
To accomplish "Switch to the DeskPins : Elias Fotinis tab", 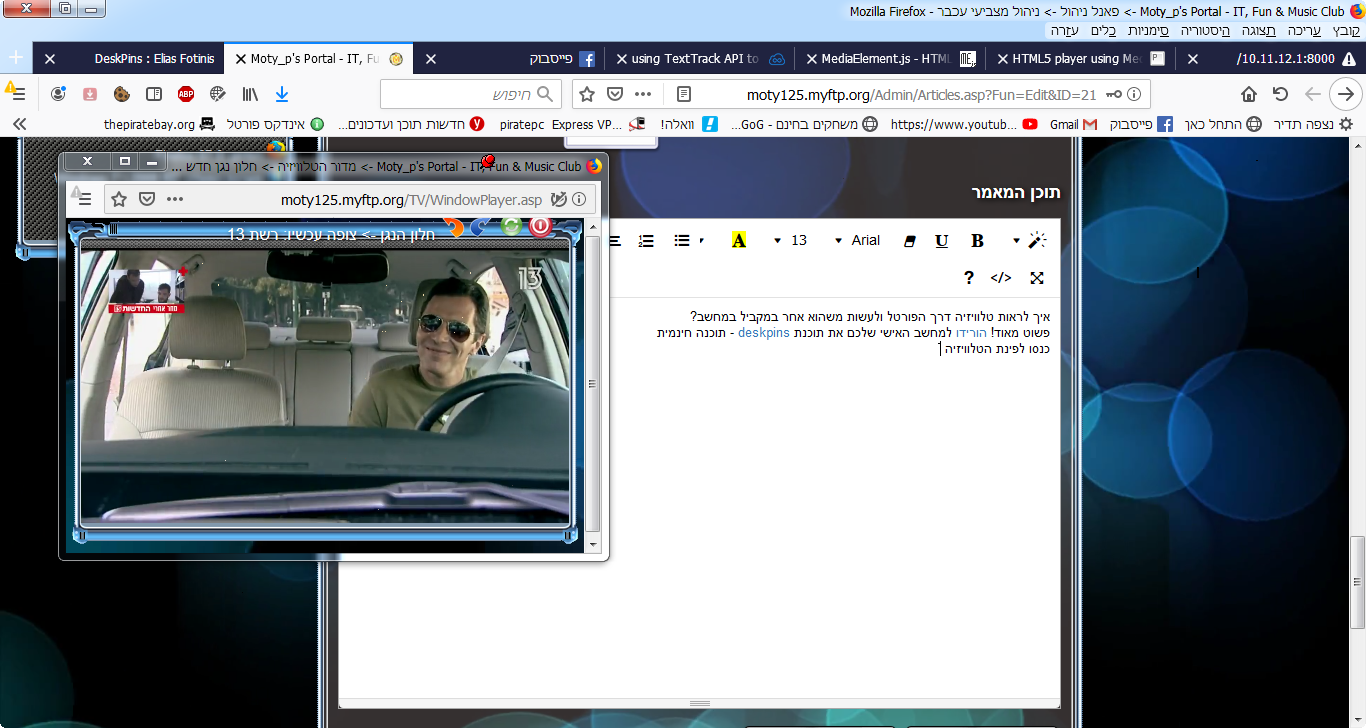I will coord(154,59).
